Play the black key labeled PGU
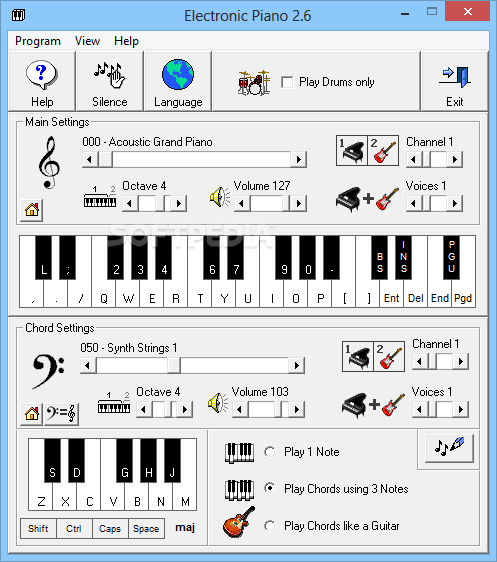Image resolution: width=497 pixels, height=562 pixels. [x=451, y=257]
